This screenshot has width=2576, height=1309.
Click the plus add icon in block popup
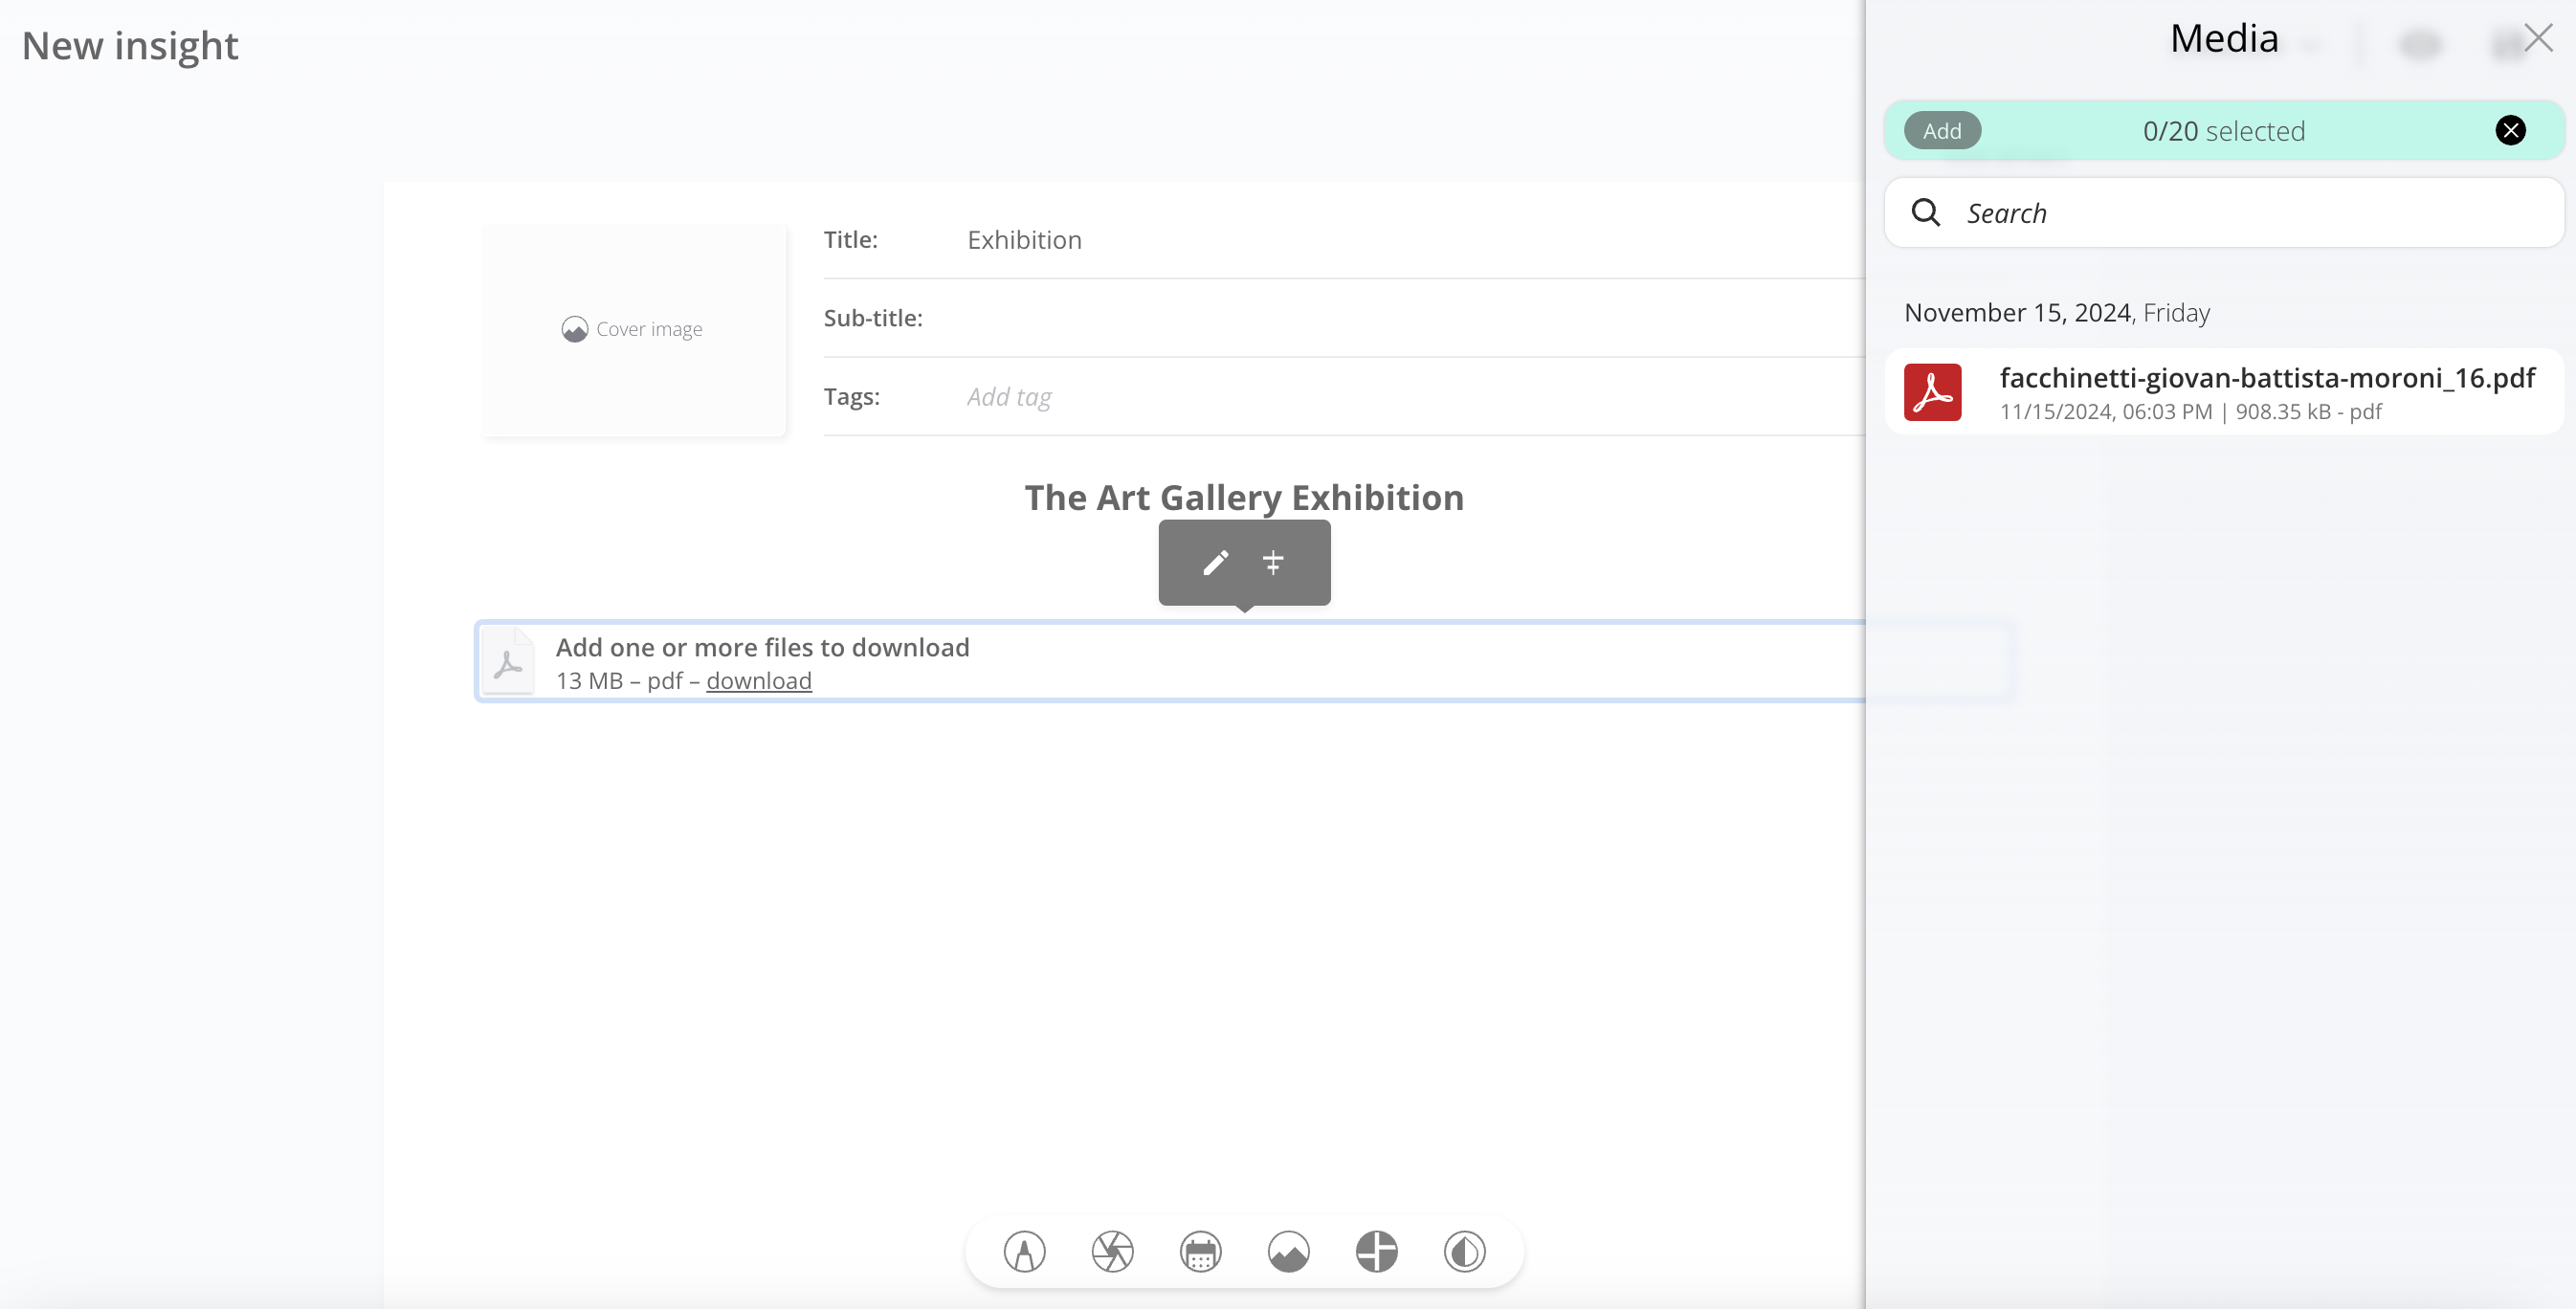(x=1272, y=563)
